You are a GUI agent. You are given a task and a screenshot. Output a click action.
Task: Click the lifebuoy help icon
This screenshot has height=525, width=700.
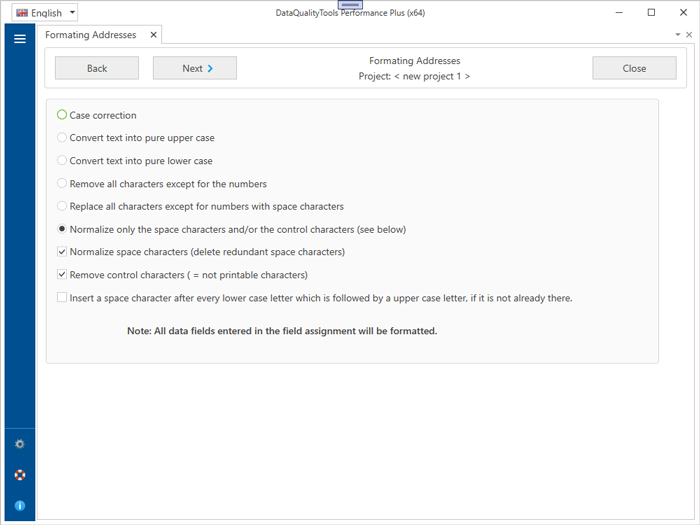(x=19, y=475)
